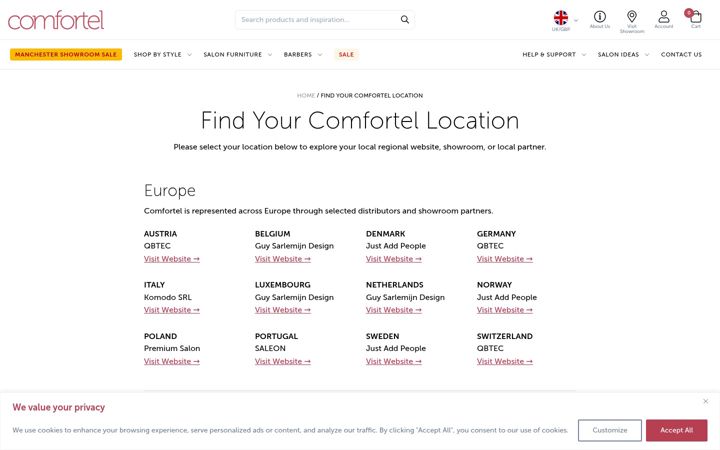Expand the Salon Furniture chevron
The width and height of the screenshot is (720, 450).
point(270,55)
